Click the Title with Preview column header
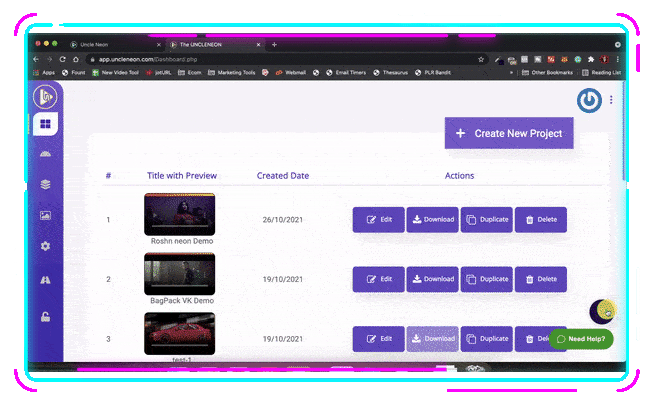This screenshot has width=654, height=411. [182, 176]
